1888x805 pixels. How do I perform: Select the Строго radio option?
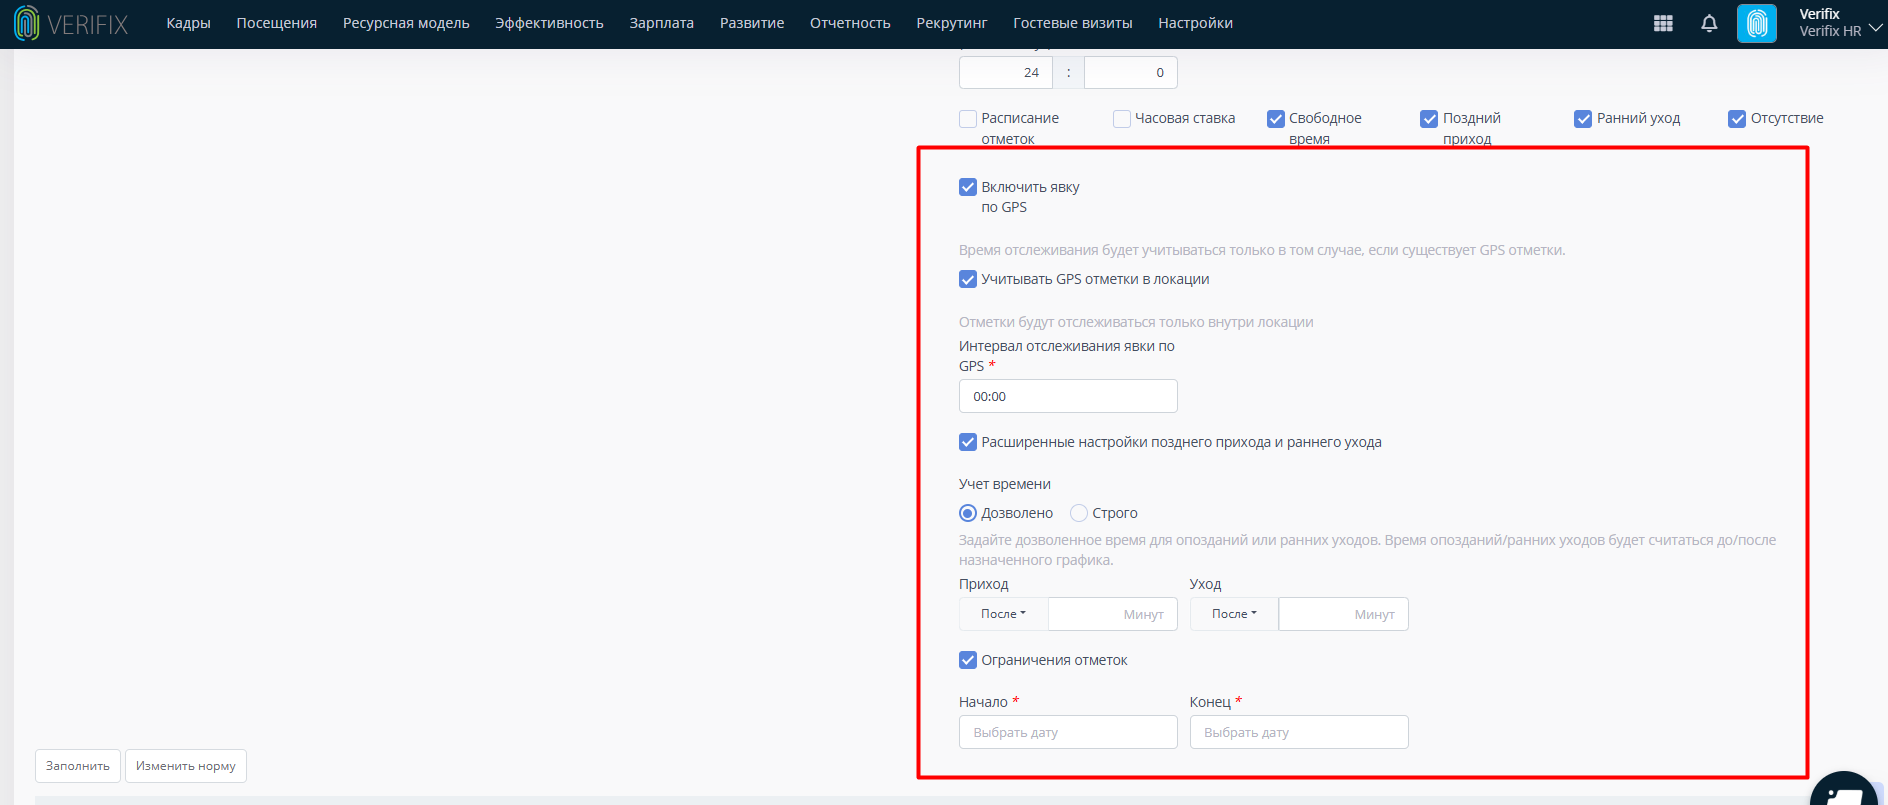tap(1079, 513)
